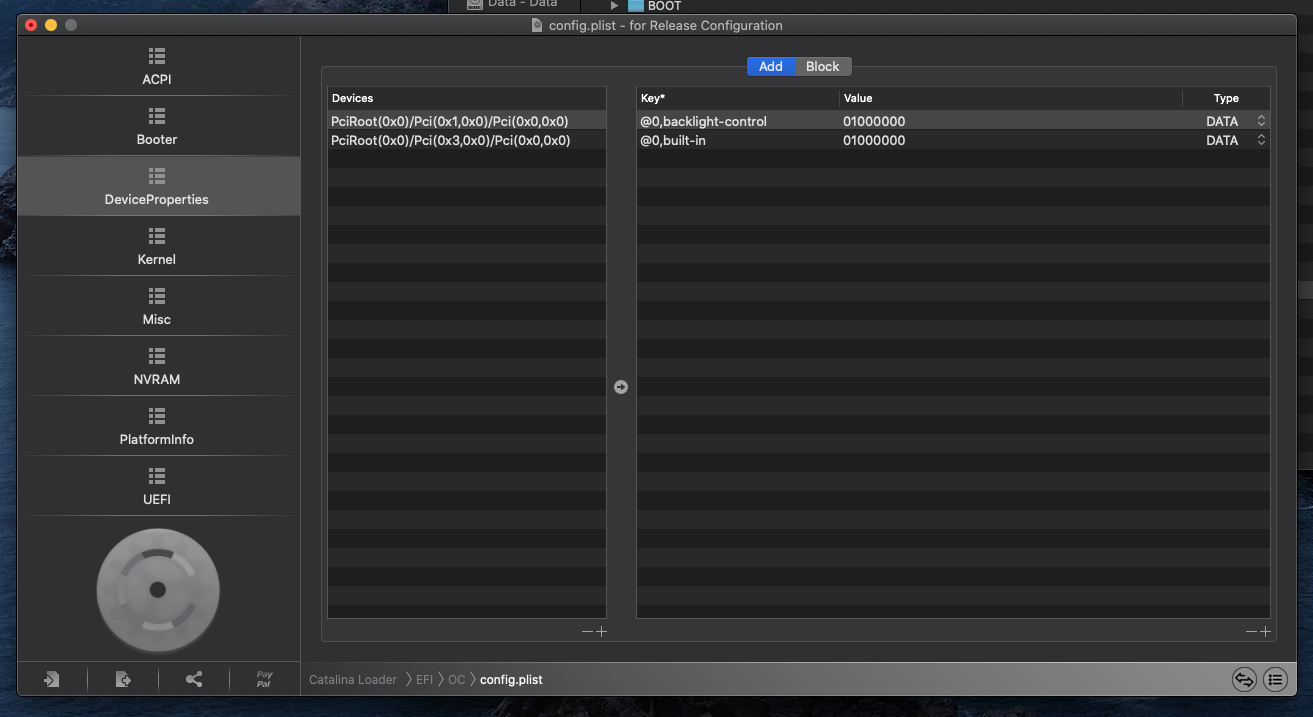Click the document icon in window title
Screen dimensions: 1313x717
click(538, 25)
